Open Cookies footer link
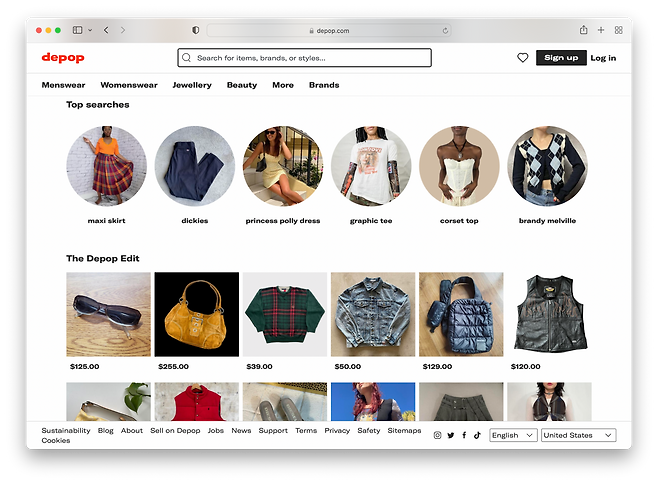Viewport: 658px width, 484px height. click(56, 440)
